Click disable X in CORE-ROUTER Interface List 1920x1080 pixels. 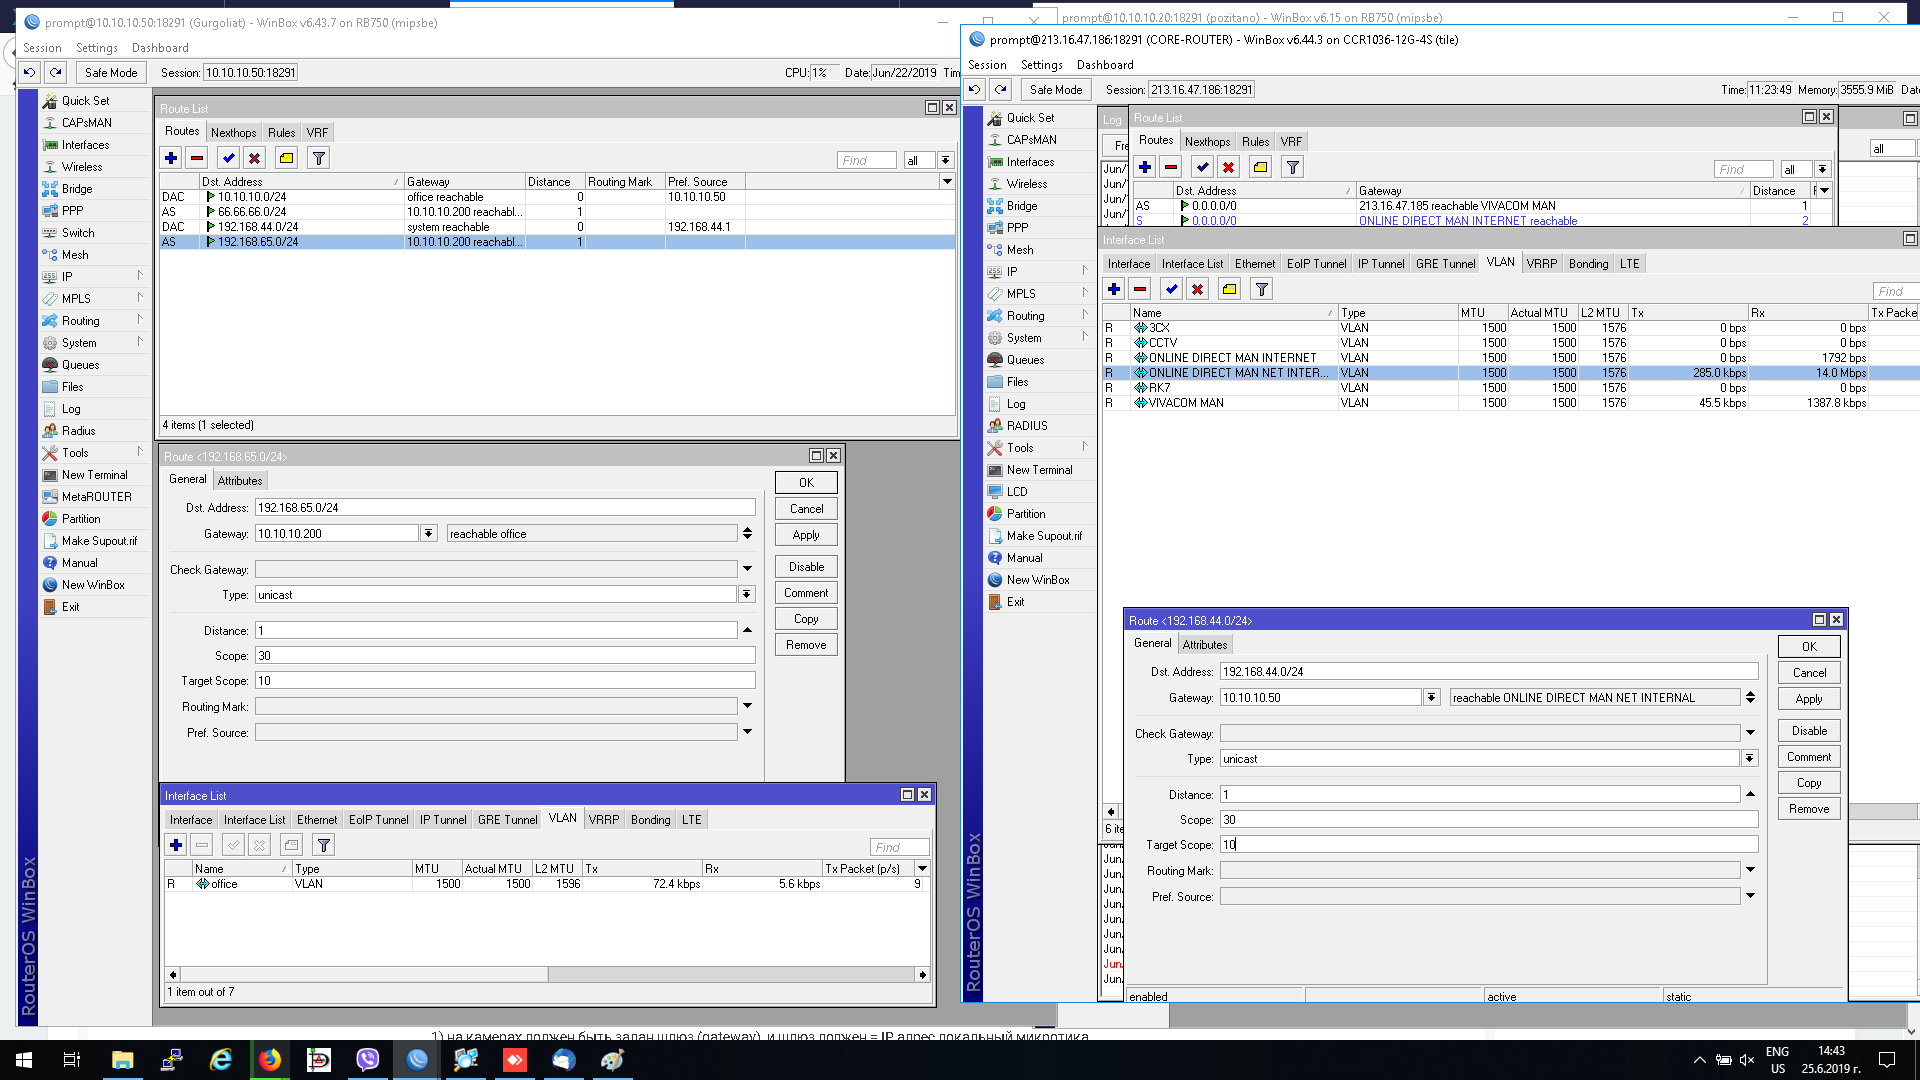click(1198, 289)
